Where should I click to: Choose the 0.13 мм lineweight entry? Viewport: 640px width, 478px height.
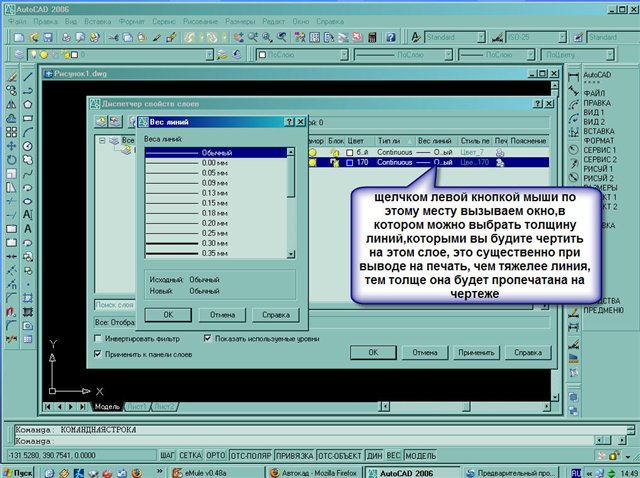tap(215, 193)
